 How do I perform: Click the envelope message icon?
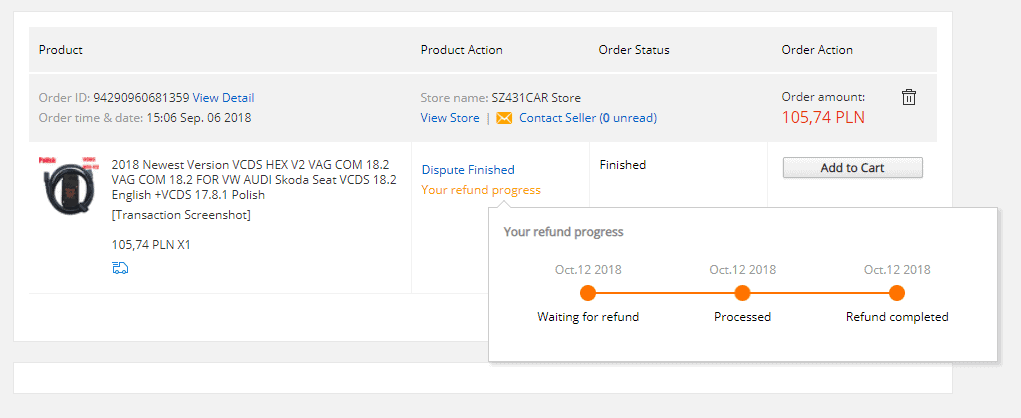click(504, 118)
